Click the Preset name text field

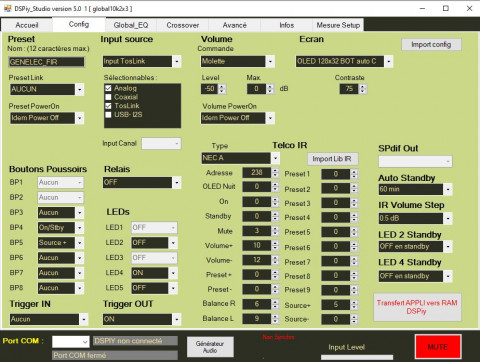tap(46, 62)
